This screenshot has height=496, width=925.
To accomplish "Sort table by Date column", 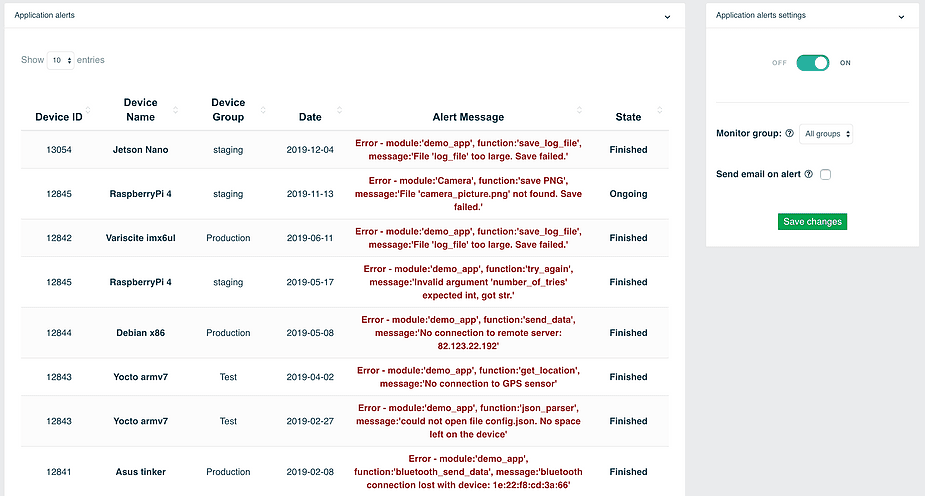I will [x=310, y=117].
